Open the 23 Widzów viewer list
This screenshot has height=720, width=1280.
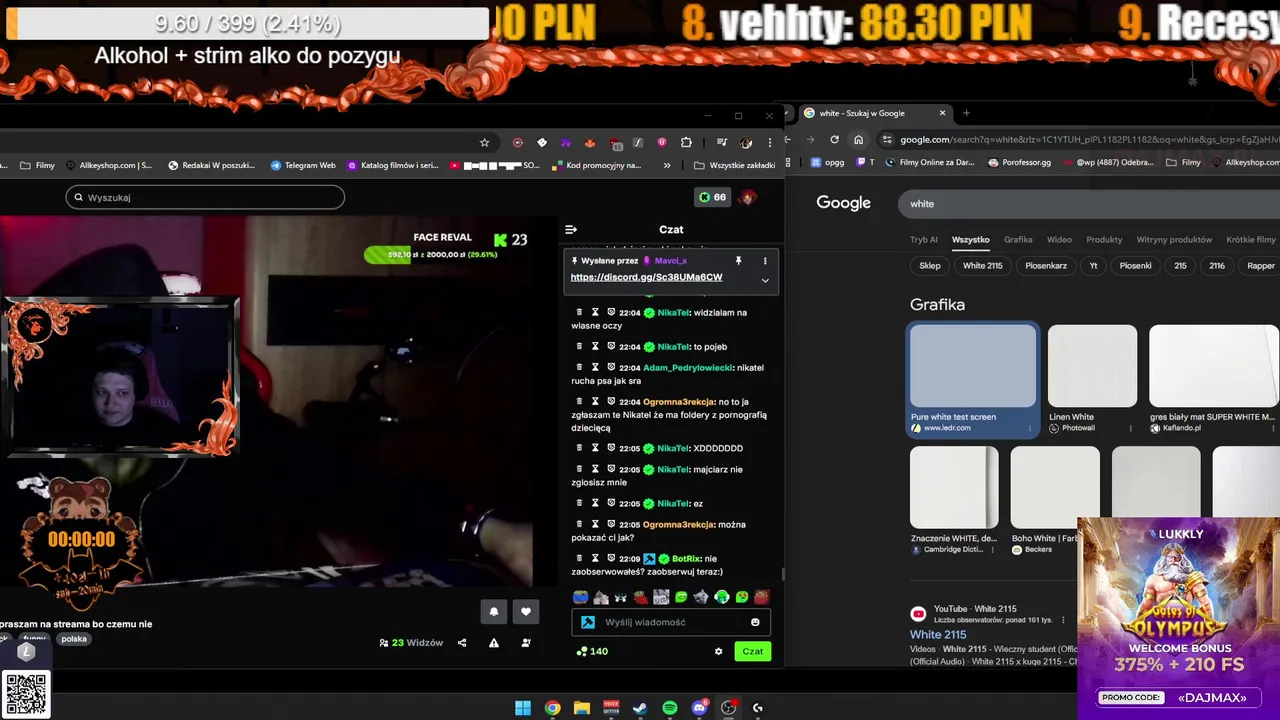pyautogui.click(x=411, y=643)
